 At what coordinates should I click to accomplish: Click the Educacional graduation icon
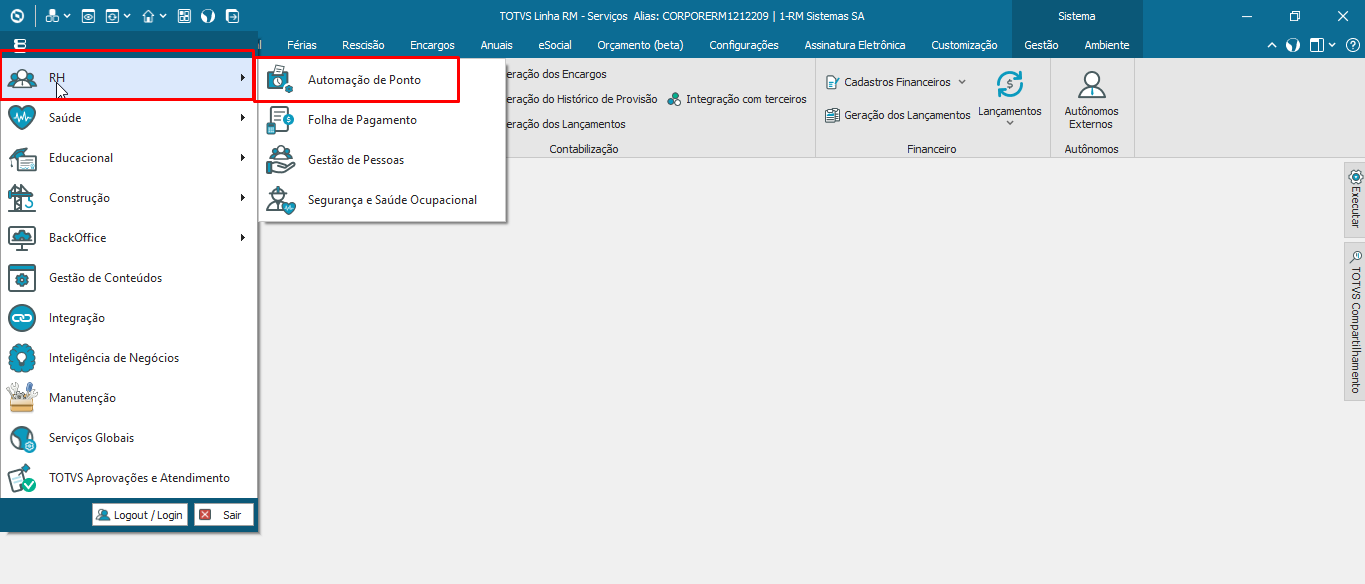[x=22, y=158]
